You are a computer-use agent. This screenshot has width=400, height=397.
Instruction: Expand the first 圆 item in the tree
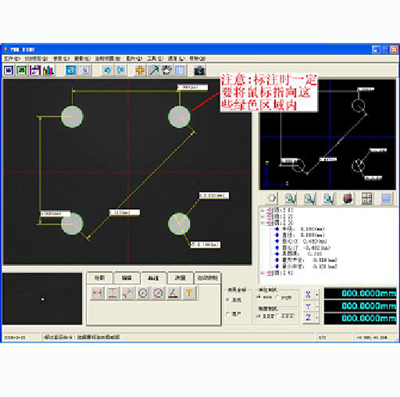click(x=262, y=211)
